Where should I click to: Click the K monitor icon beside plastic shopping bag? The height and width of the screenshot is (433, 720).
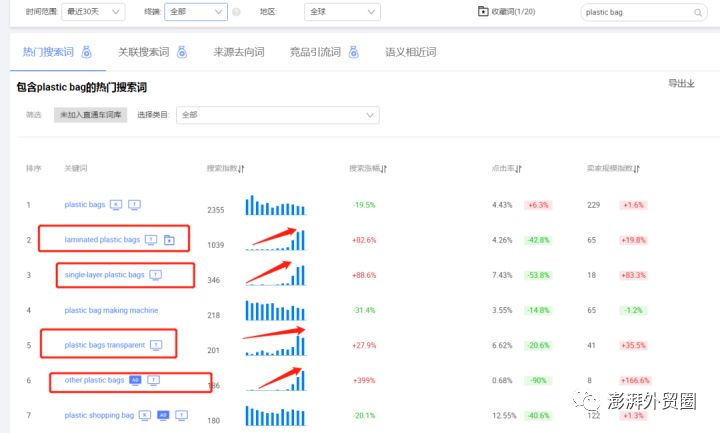[x=145, y=416]
